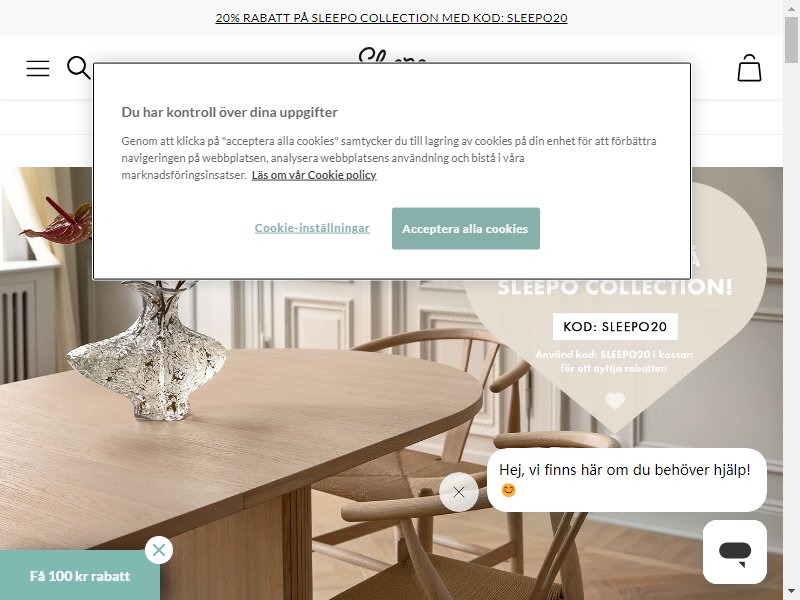Open the hamburger menu
The width and height of the screenshot is (800, 600).
(38, 68)
